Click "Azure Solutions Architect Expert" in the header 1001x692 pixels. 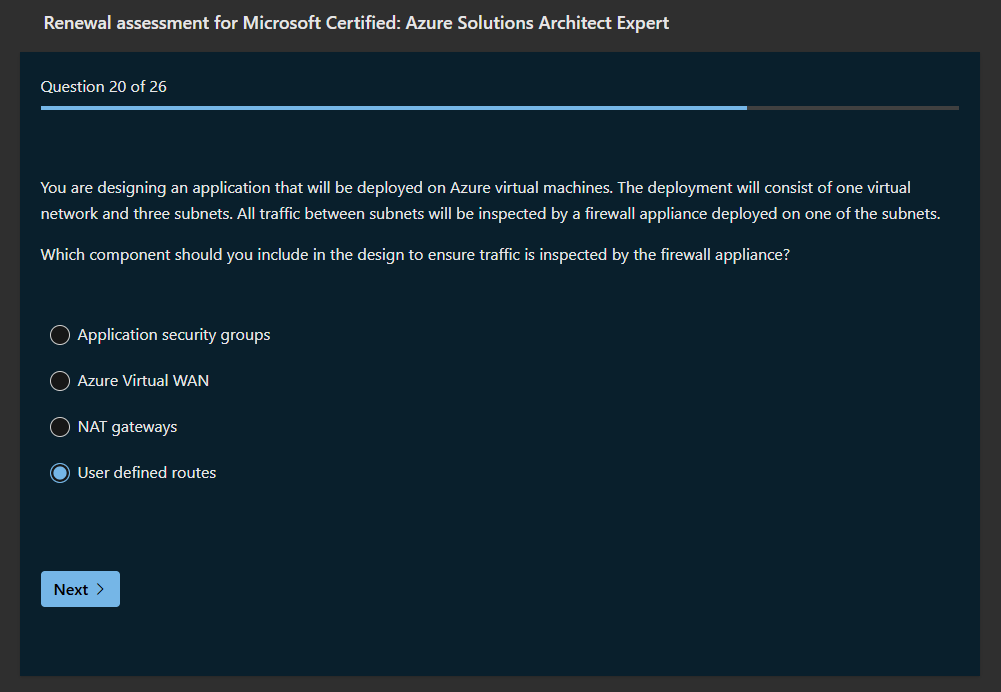coord(538,22)
